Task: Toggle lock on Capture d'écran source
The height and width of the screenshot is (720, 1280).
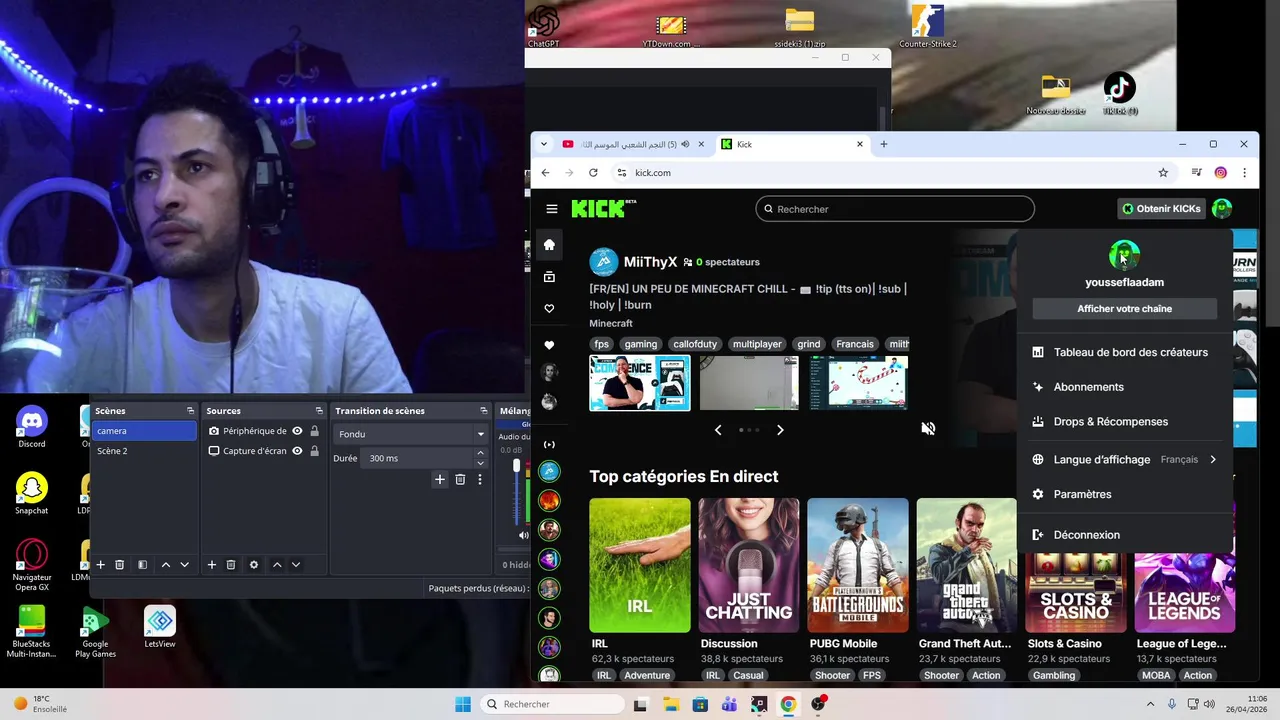Action: point(314,451)
